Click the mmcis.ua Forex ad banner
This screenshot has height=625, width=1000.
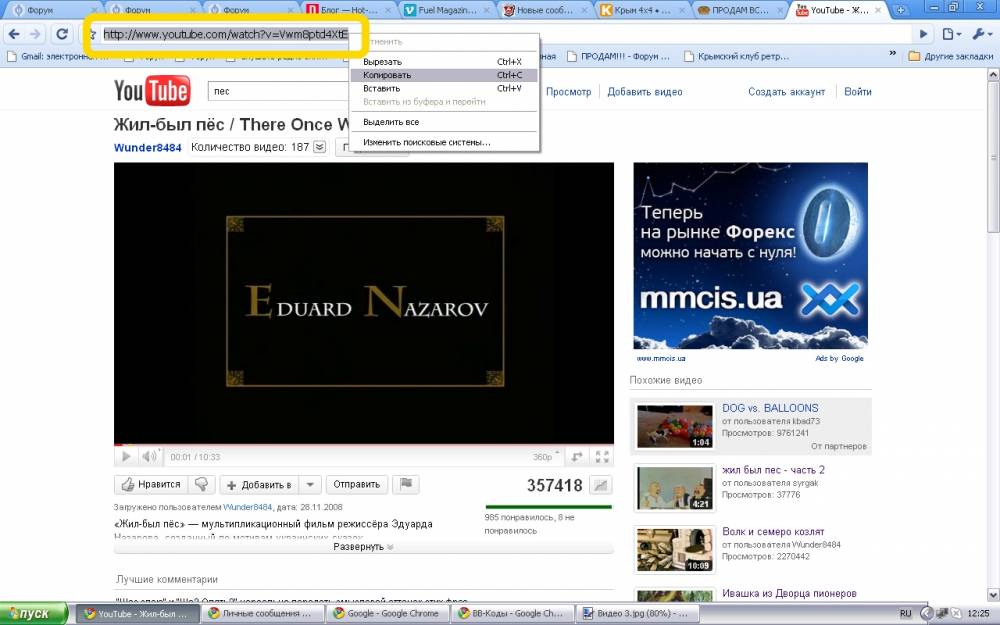751,256
